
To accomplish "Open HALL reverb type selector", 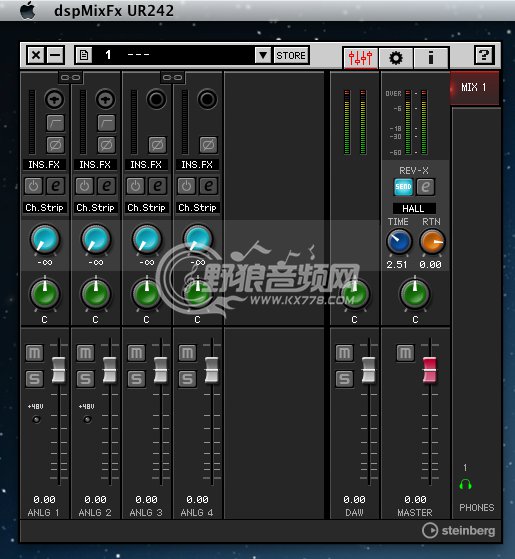I will point(414,208).
